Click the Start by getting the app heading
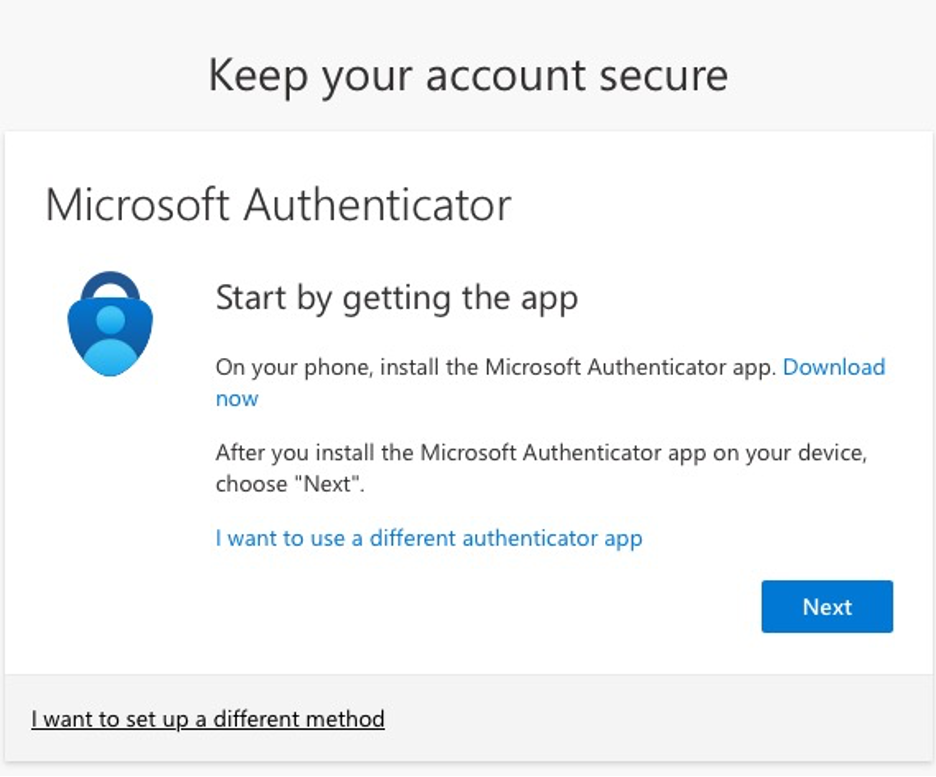The height and width of the screenshot is (777, 936). [397, 298]
